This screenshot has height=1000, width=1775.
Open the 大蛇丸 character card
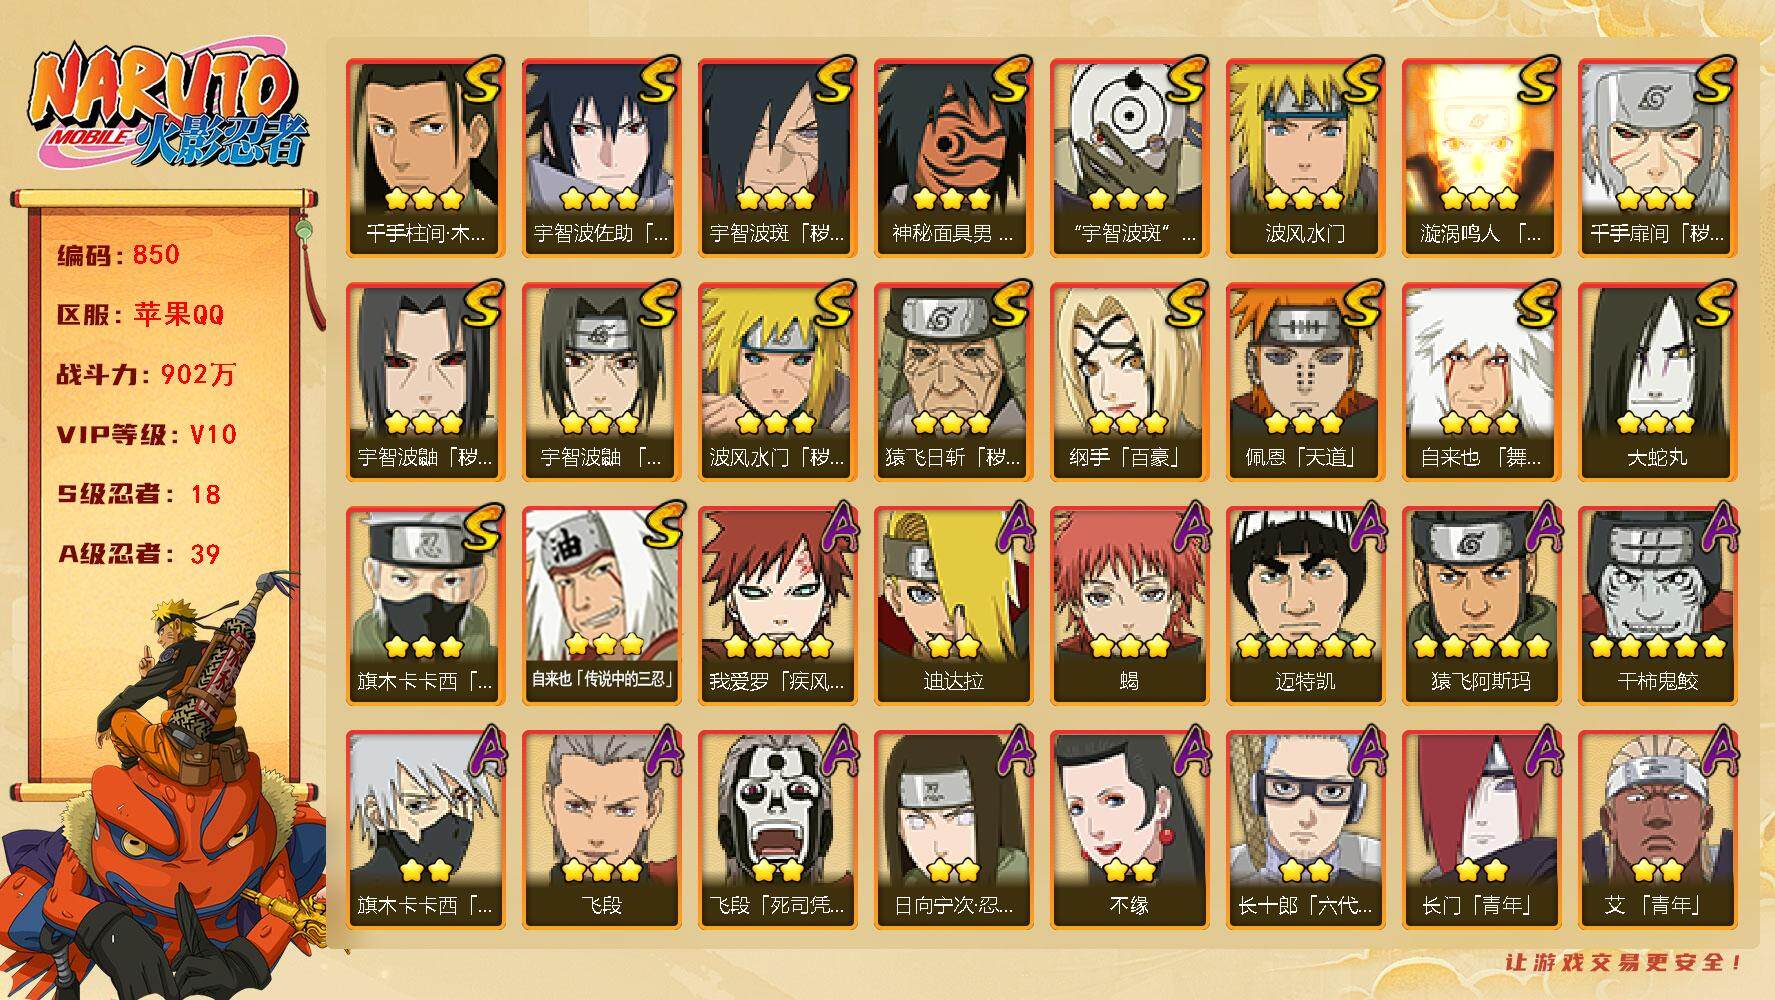(x=1657, y=382)
